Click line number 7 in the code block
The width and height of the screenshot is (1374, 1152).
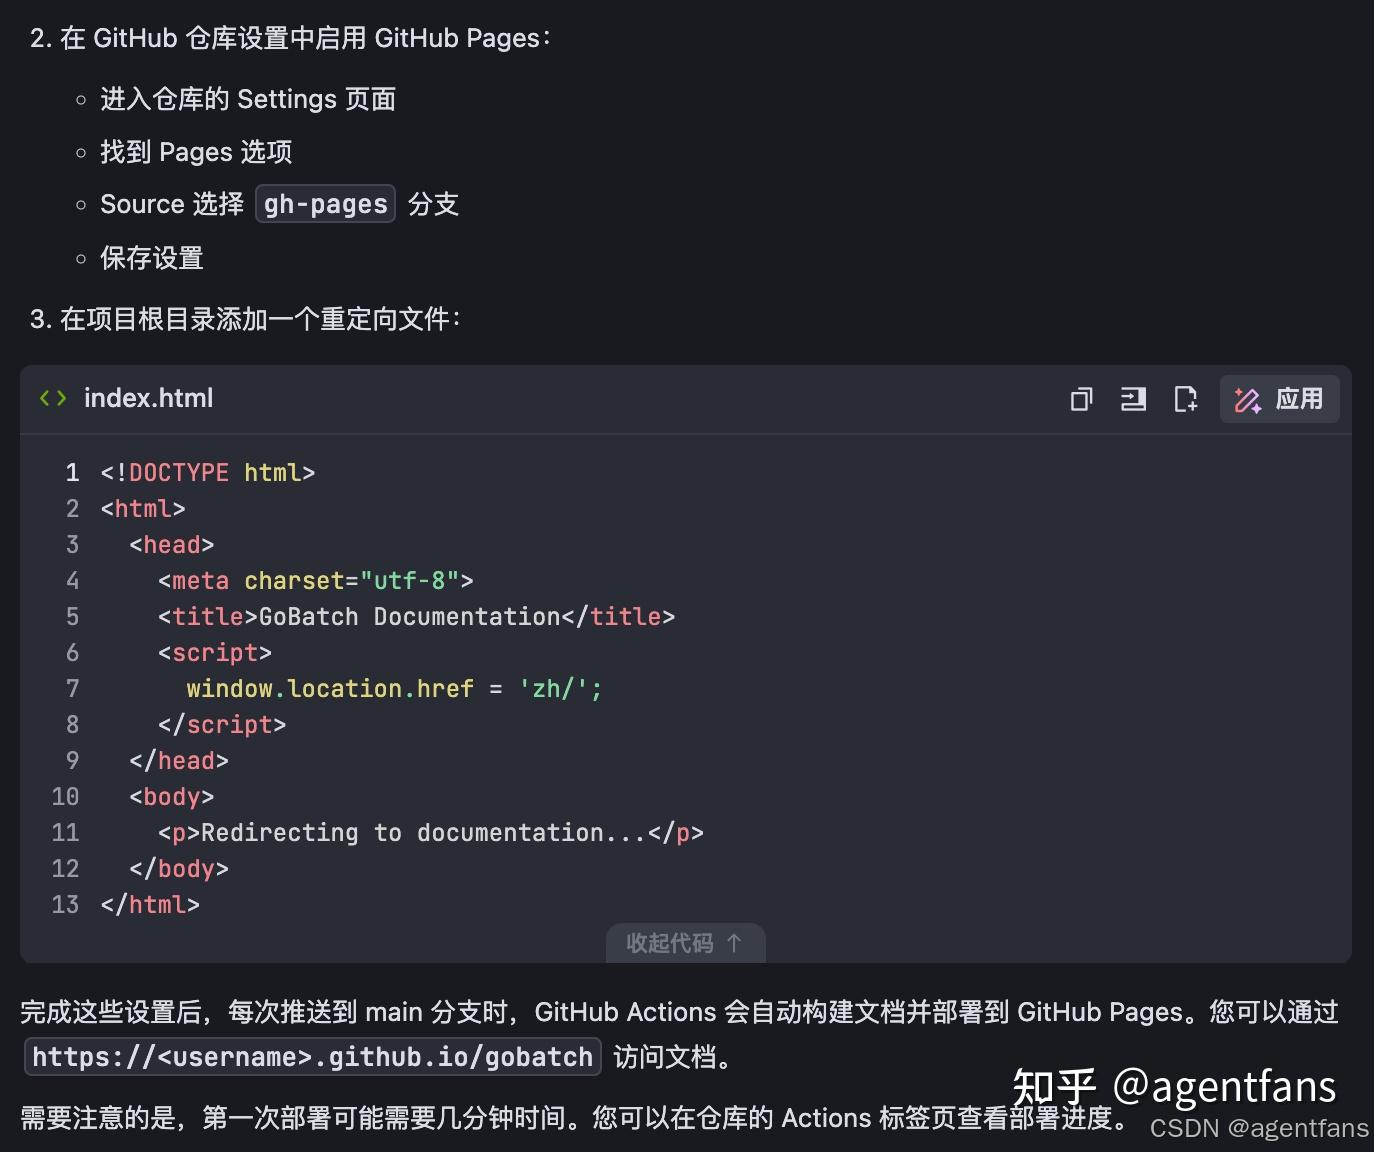coord(72,688)
